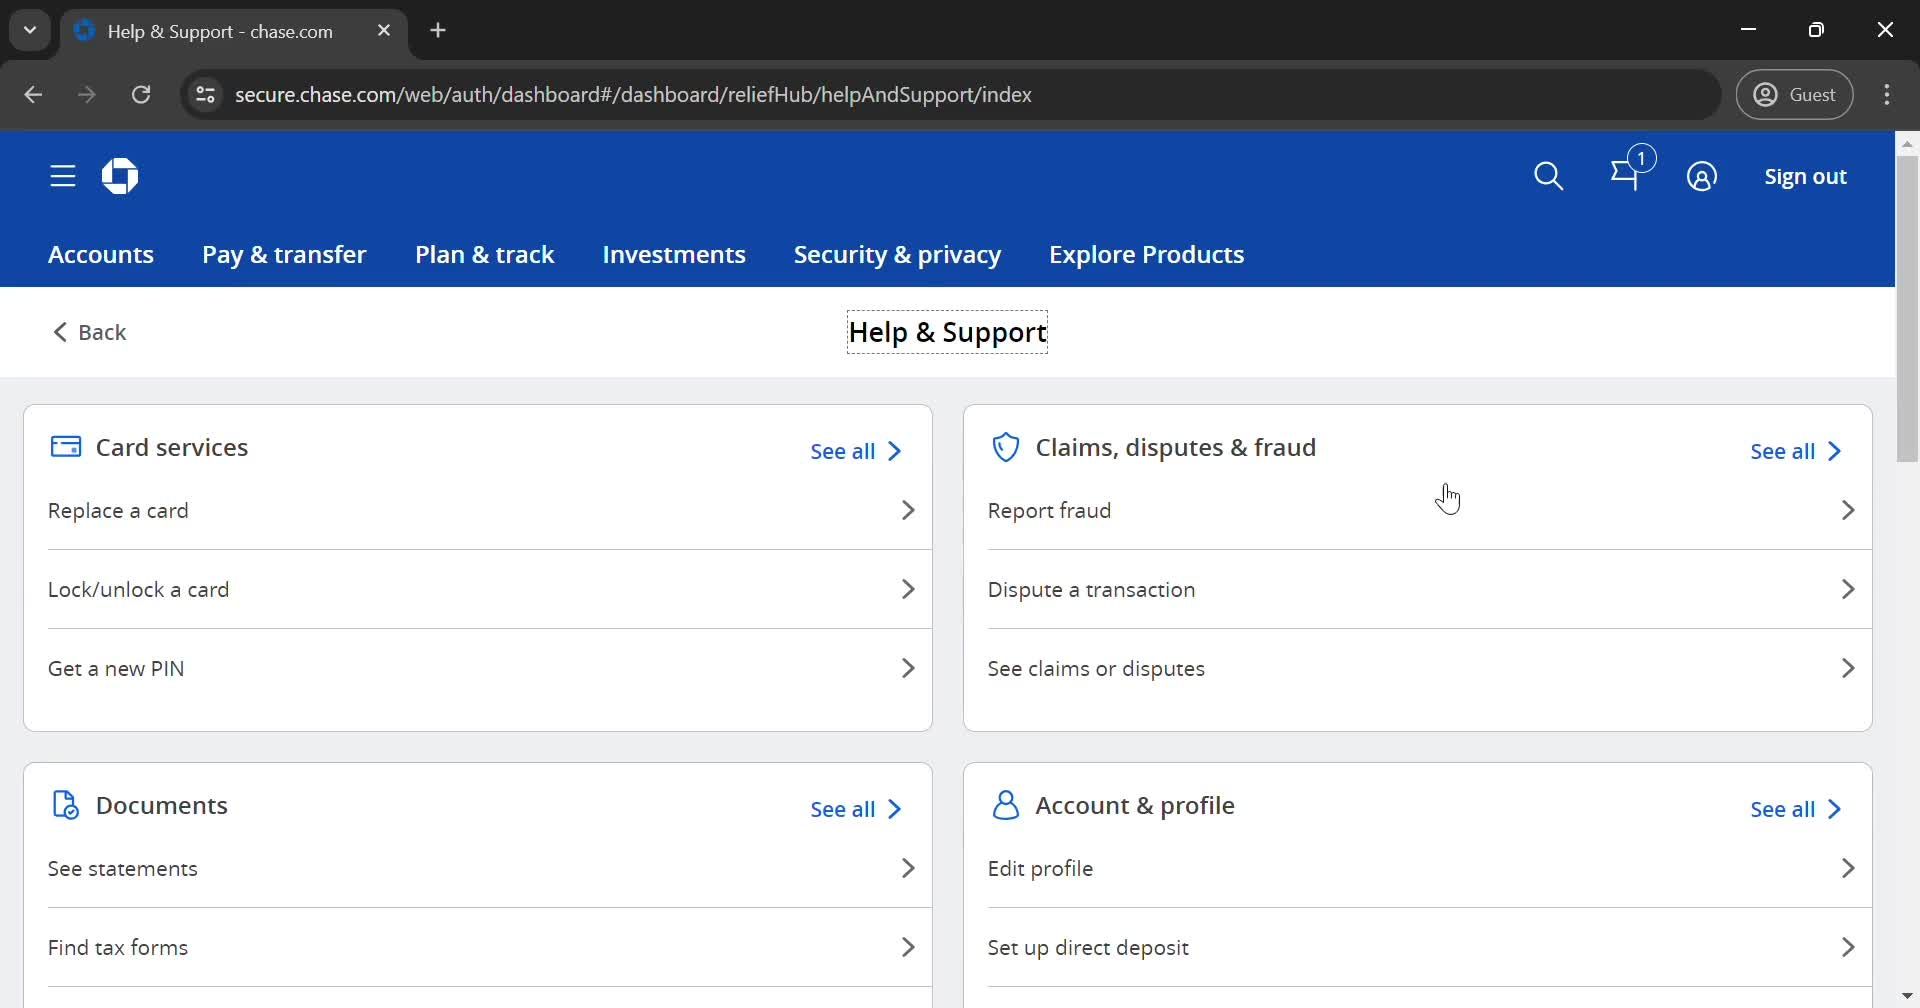
Task: Click the browser address bar
Action: [900, 95]
